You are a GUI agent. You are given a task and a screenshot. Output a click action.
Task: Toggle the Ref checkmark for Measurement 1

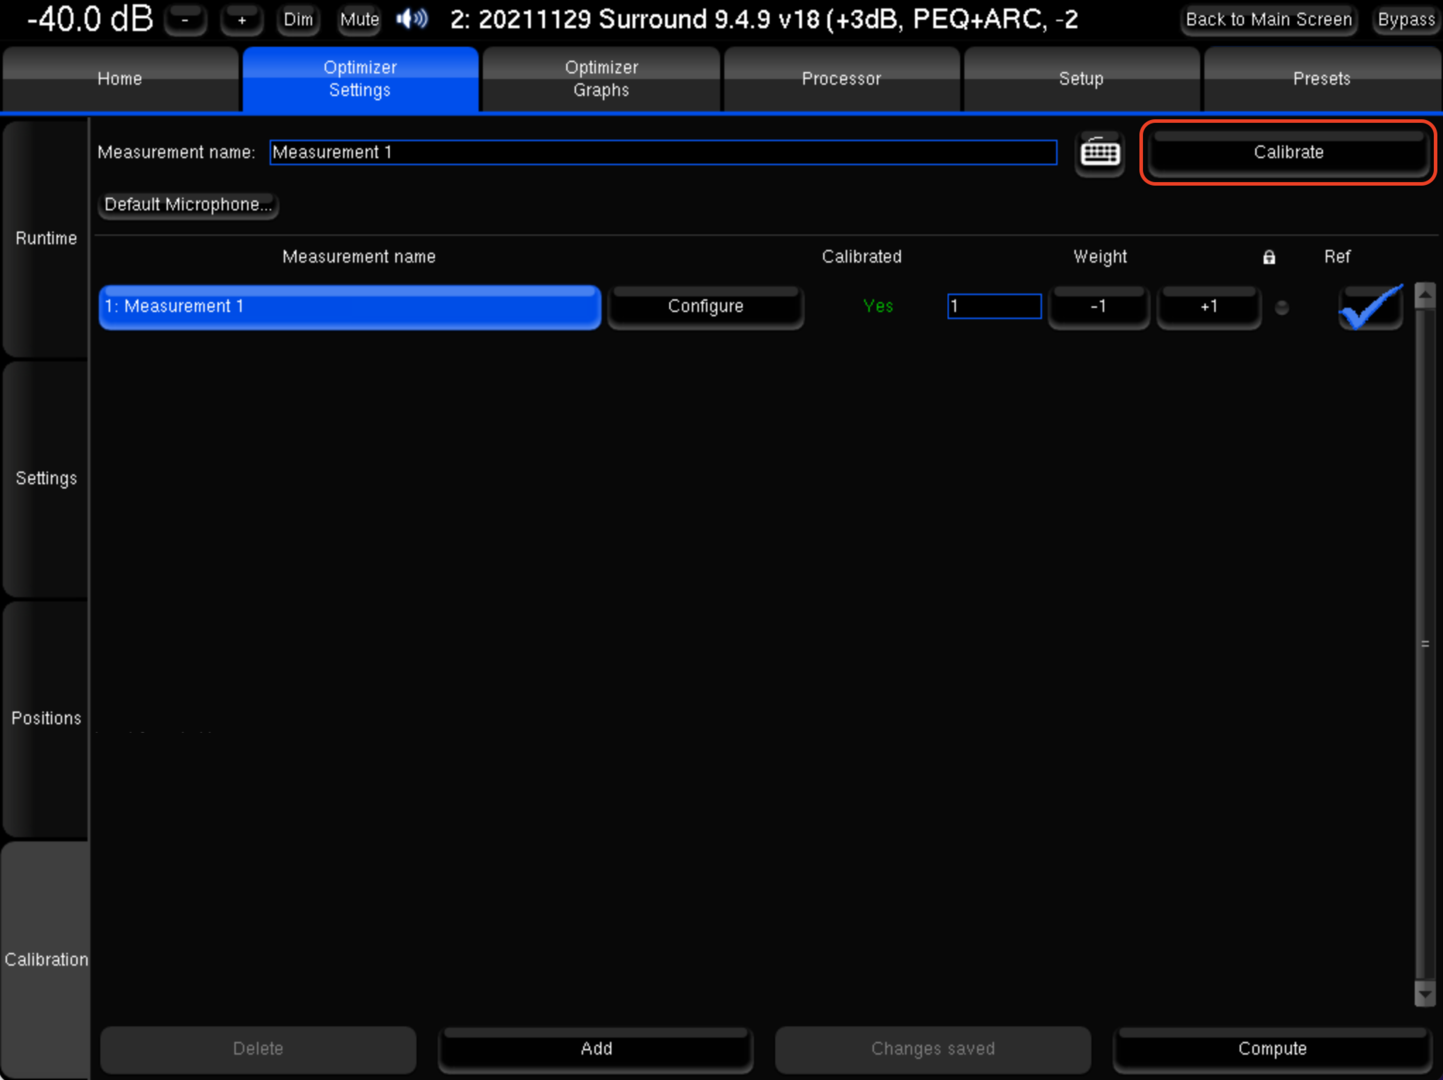click(1371, 306)
